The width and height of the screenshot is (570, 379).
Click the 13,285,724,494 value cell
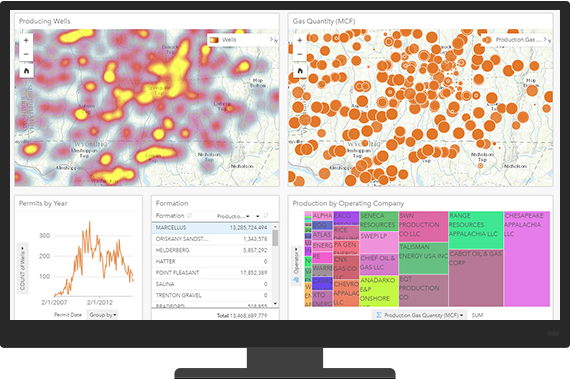(x=248, y=227)
